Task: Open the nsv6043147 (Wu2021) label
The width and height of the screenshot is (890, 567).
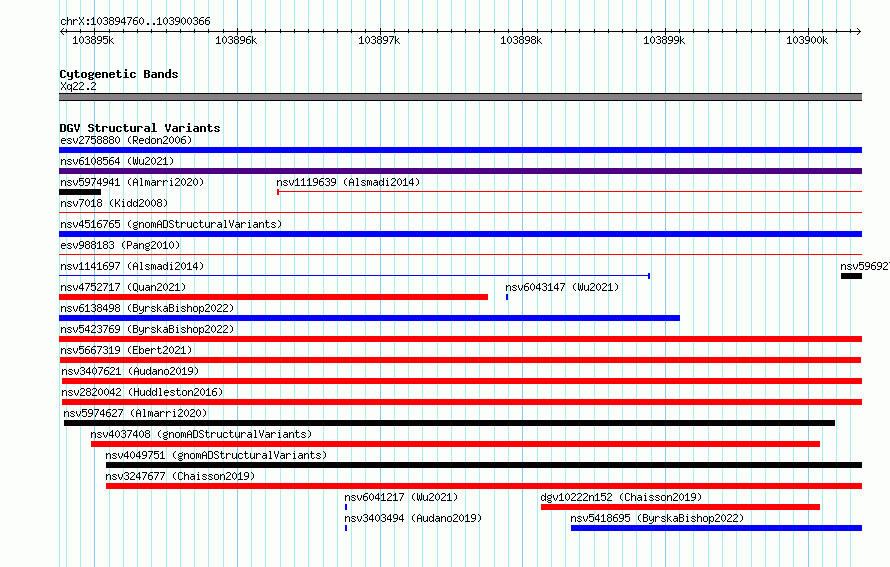Action: pos(562,287)
